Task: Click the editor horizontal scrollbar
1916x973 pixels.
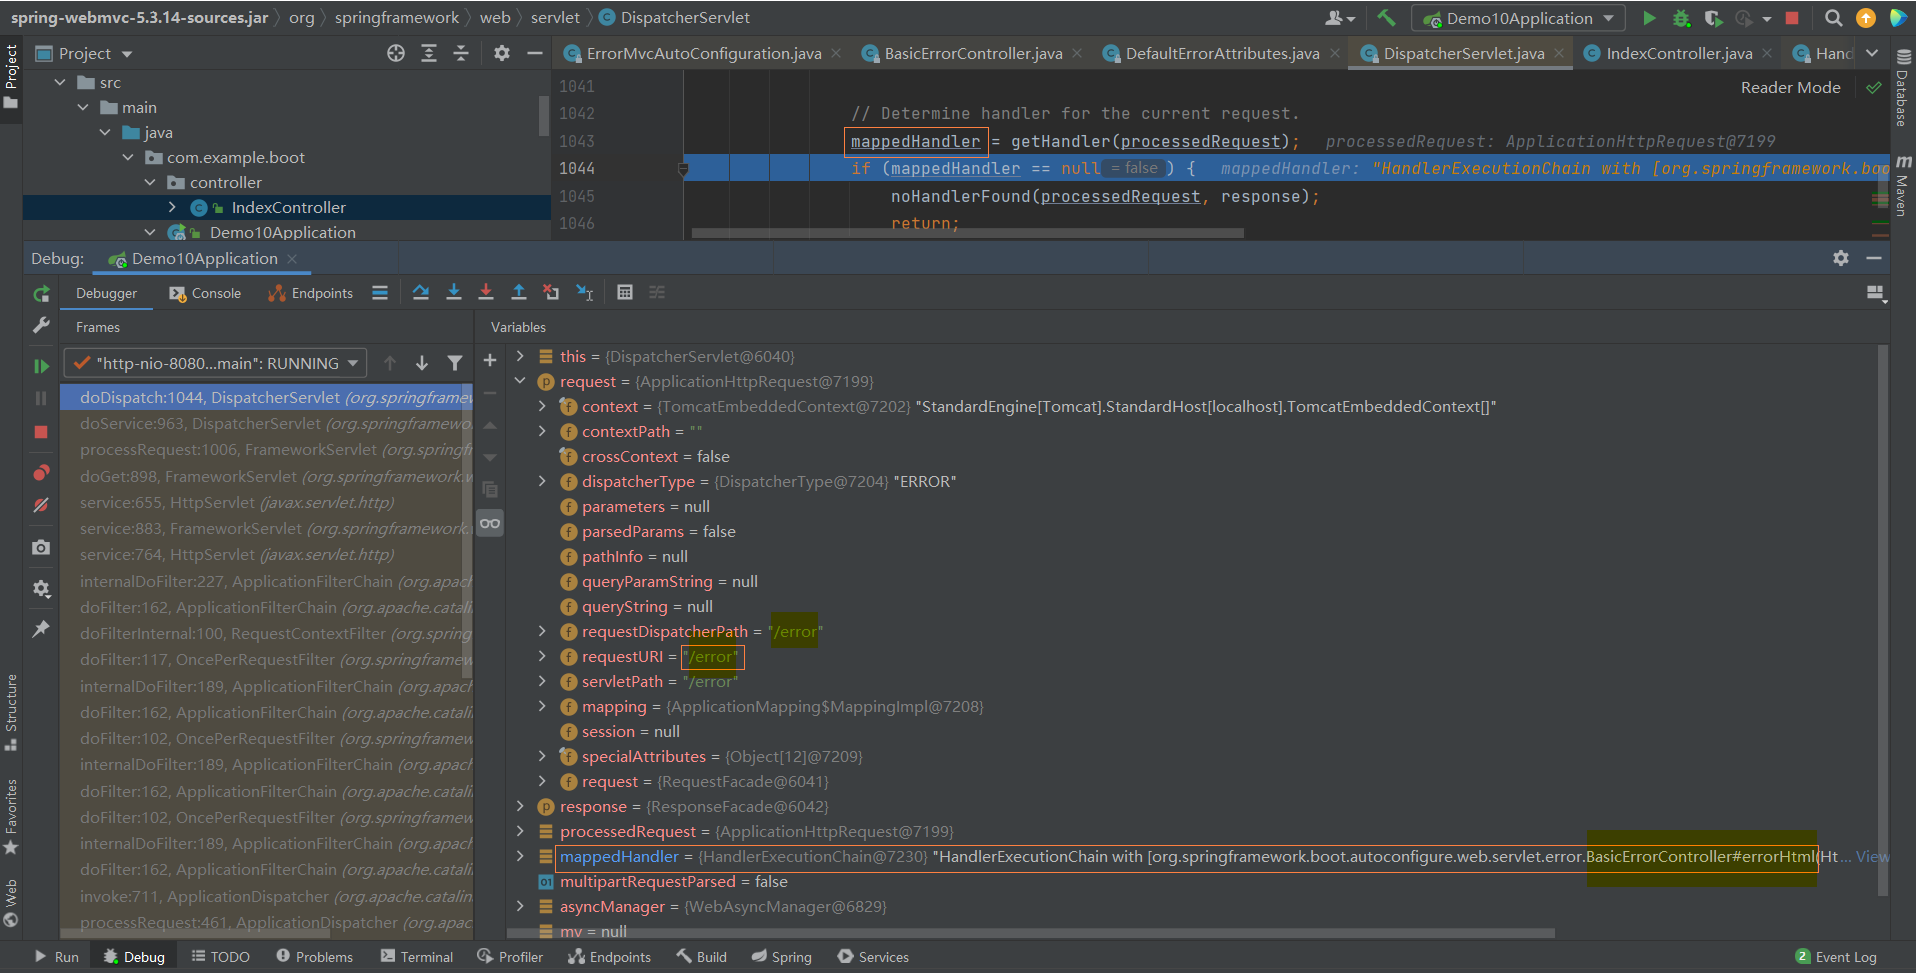Action: tap(967, 233)
